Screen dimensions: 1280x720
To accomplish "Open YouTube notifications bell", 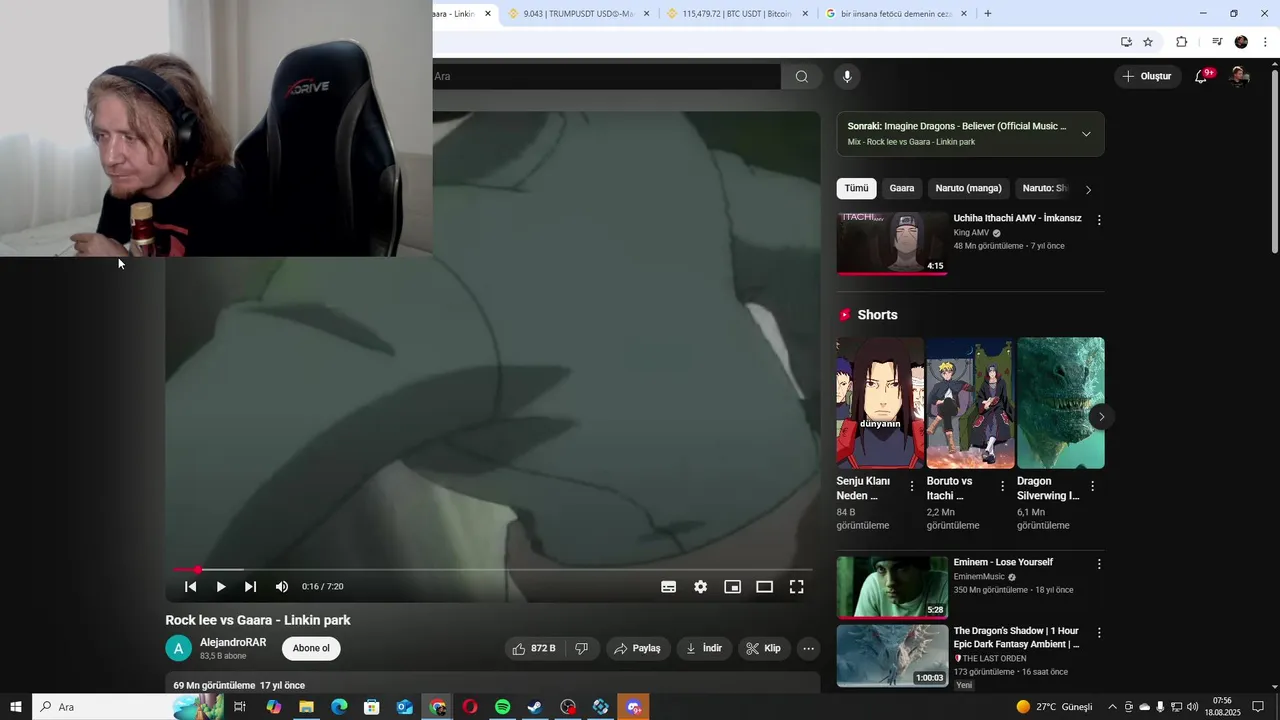I will tap(1202, 76).
